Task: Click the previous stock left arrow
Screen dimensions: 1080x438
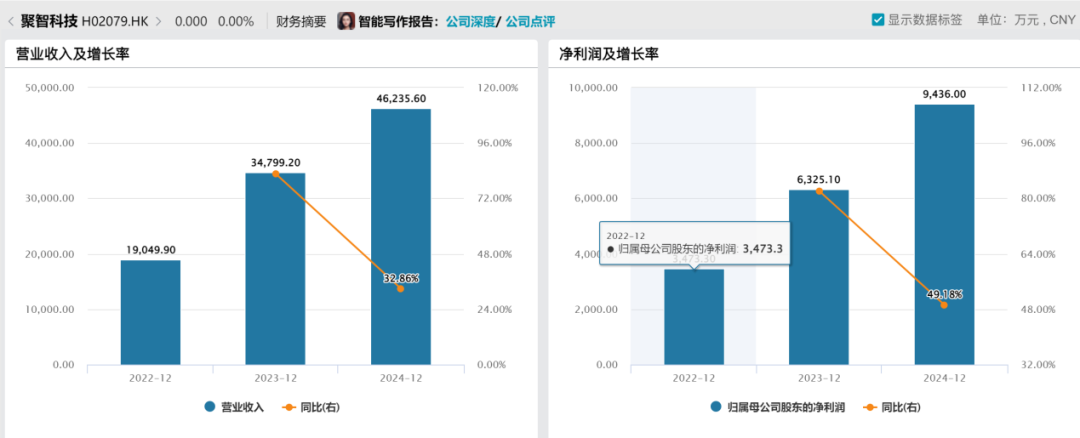Action: (10, 21)
